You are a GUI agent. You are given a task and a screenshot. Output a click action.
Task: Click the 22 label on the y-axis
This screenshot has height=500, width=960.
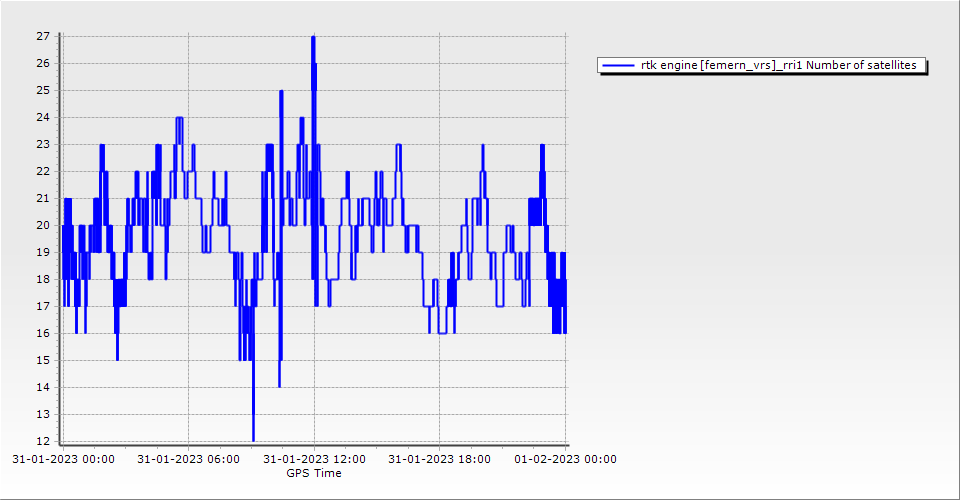43,171
